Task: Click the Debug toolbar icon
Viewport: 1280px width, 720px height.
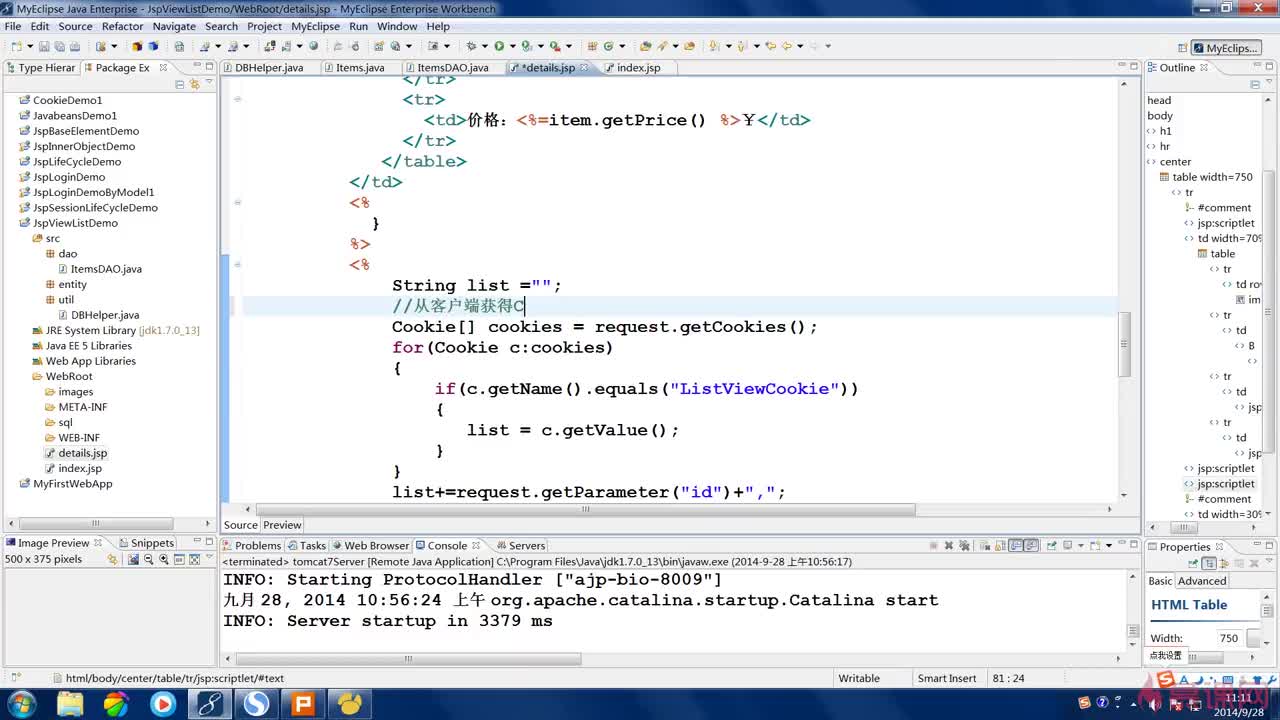Action: 470,46
